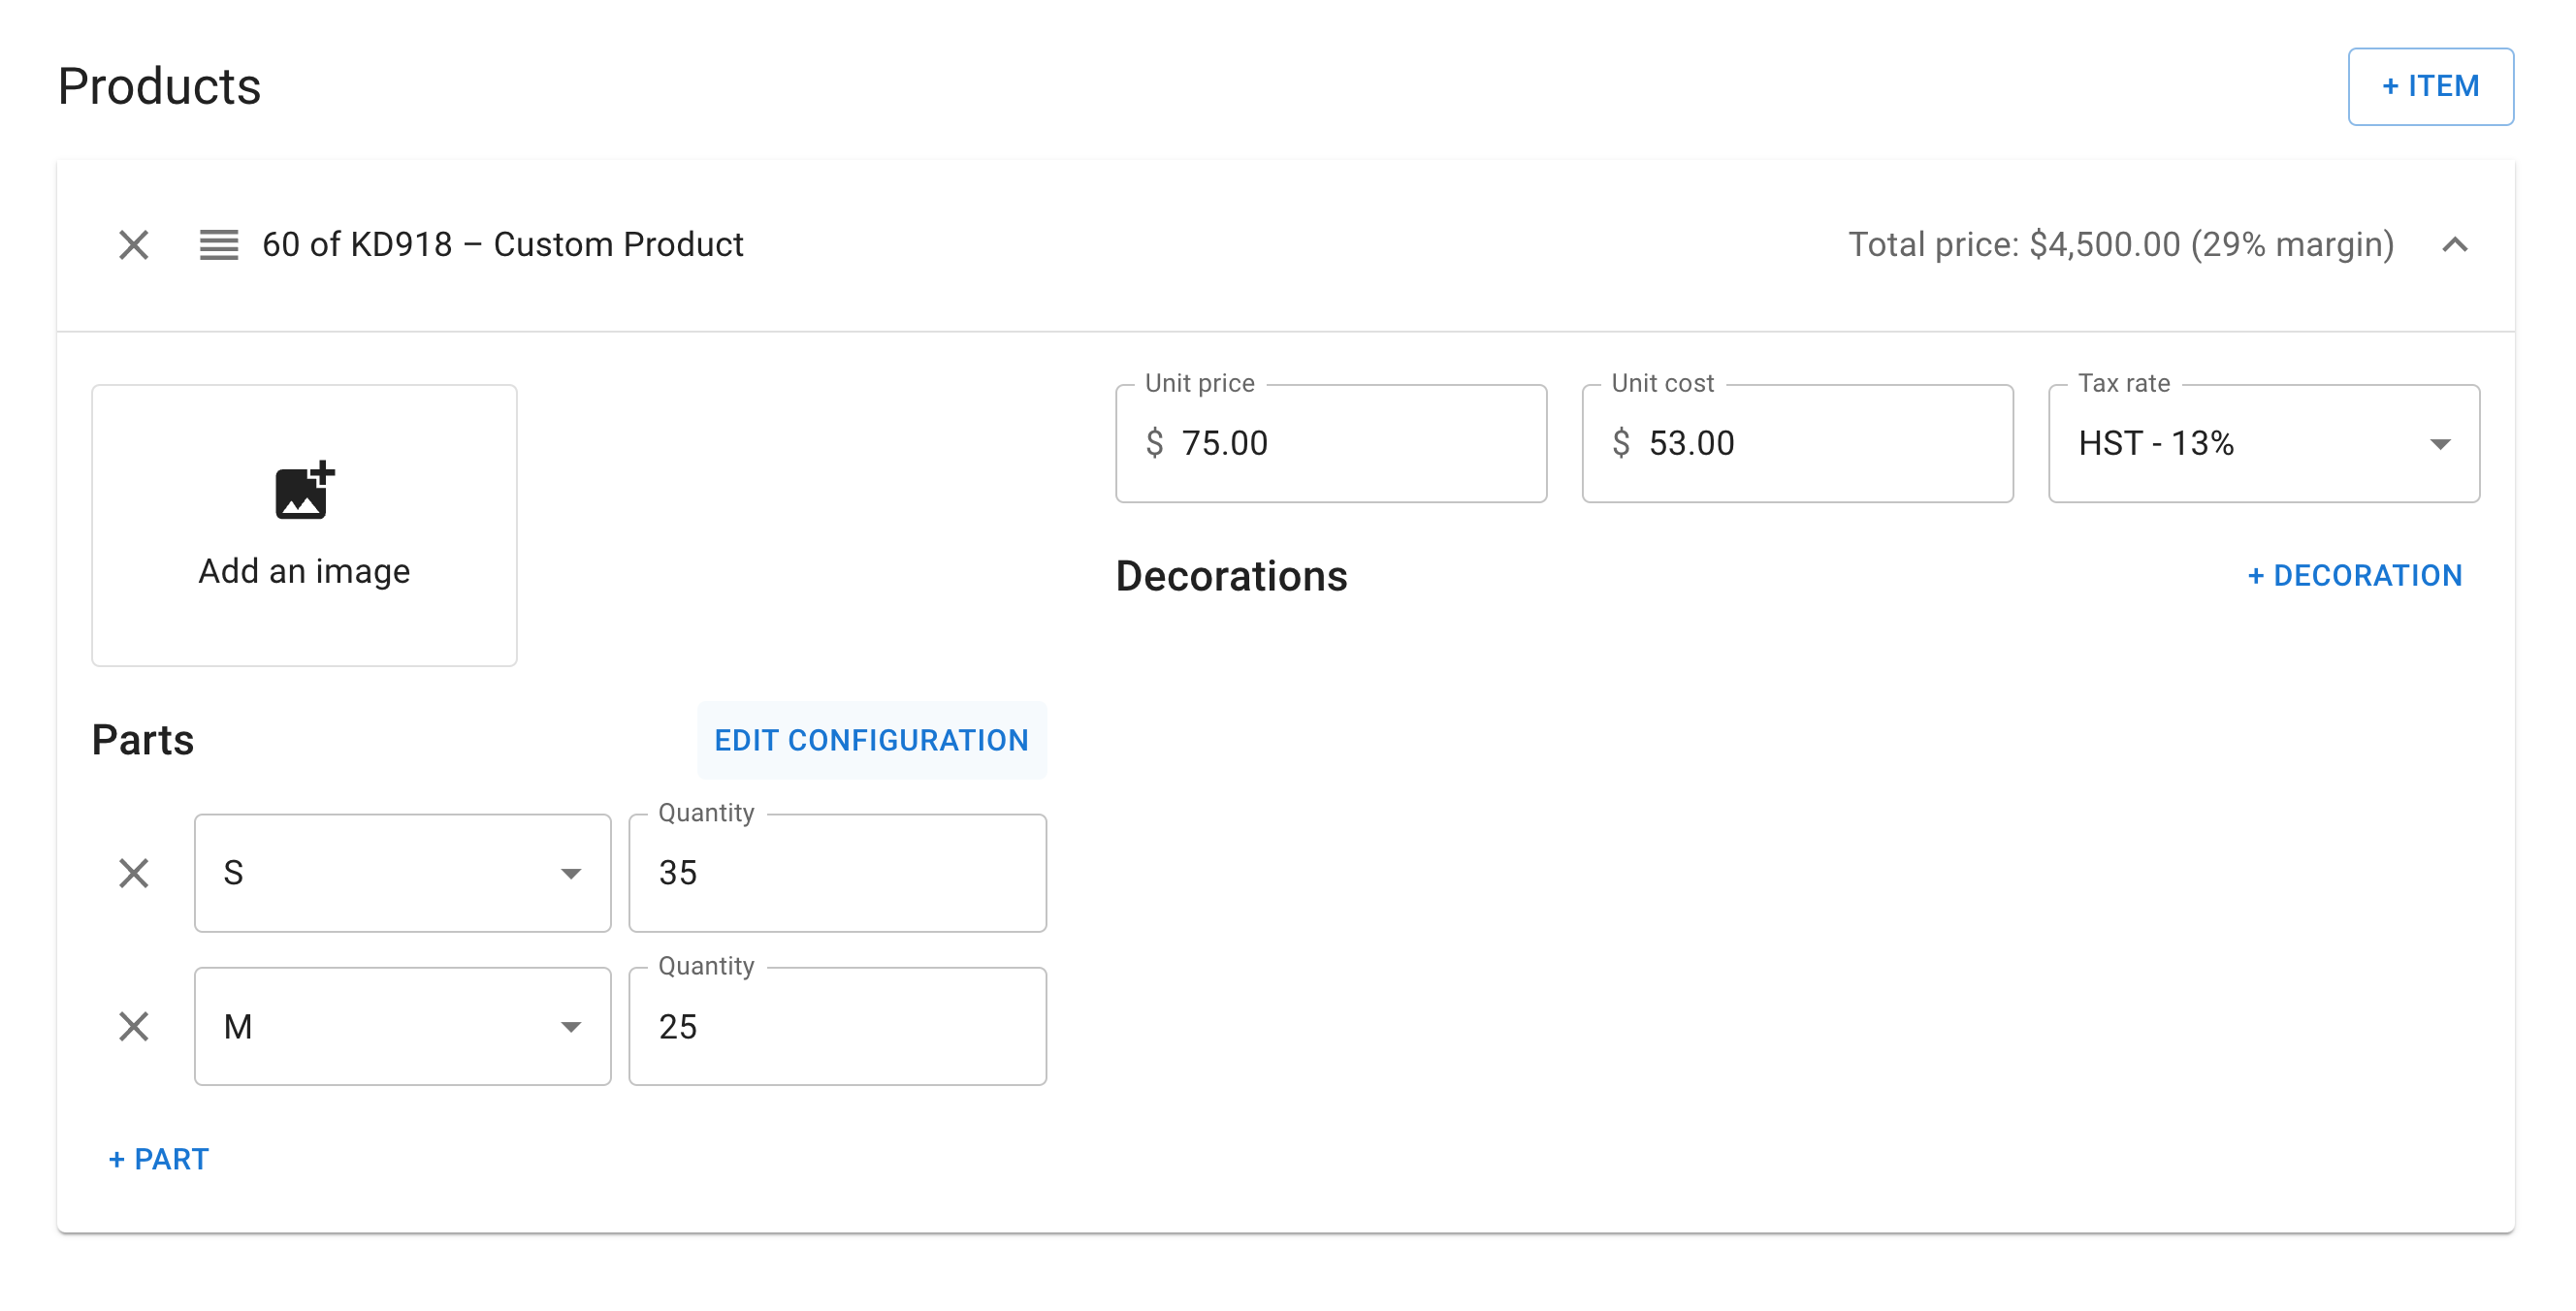
Task: Add a new part
Action: coord(159,1159)
